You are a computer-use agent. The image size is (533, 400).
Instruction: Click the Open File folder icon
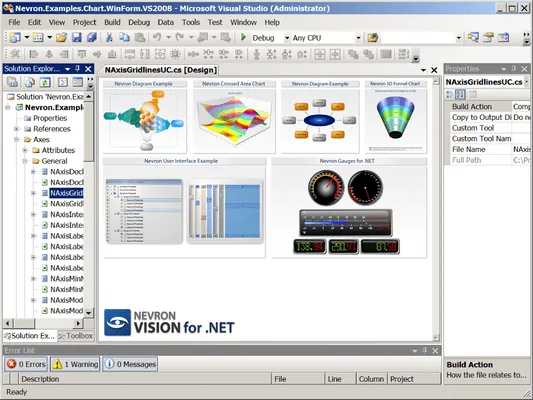click(x=62, y=37)
